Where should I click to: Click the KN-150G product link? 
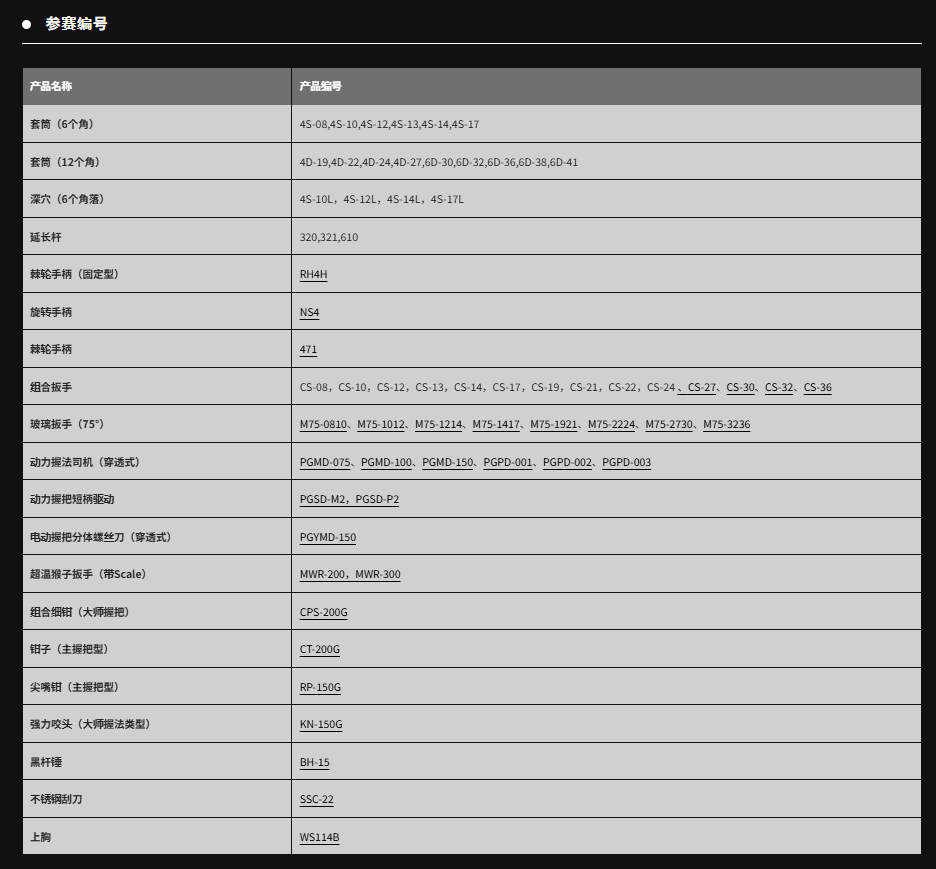pos(320,724)
